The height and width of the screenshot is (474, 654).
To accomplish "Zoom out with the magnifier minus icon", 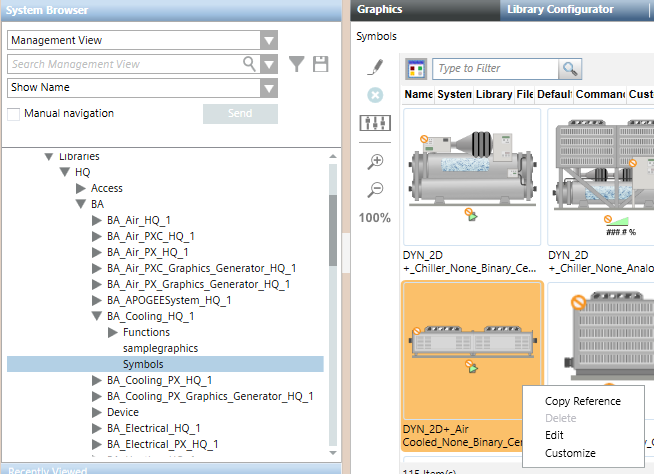I will coord(375,189).
